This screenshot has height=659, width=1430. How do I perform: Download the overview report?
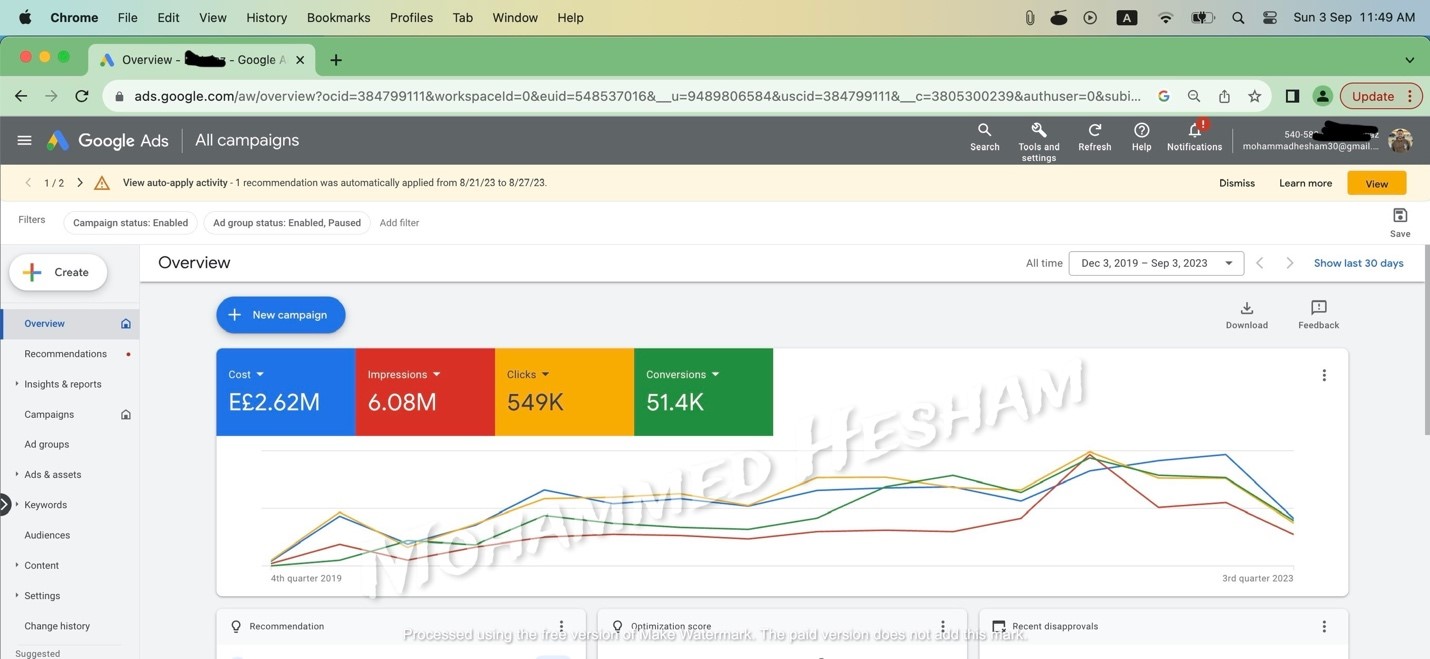pos(1246,309)
